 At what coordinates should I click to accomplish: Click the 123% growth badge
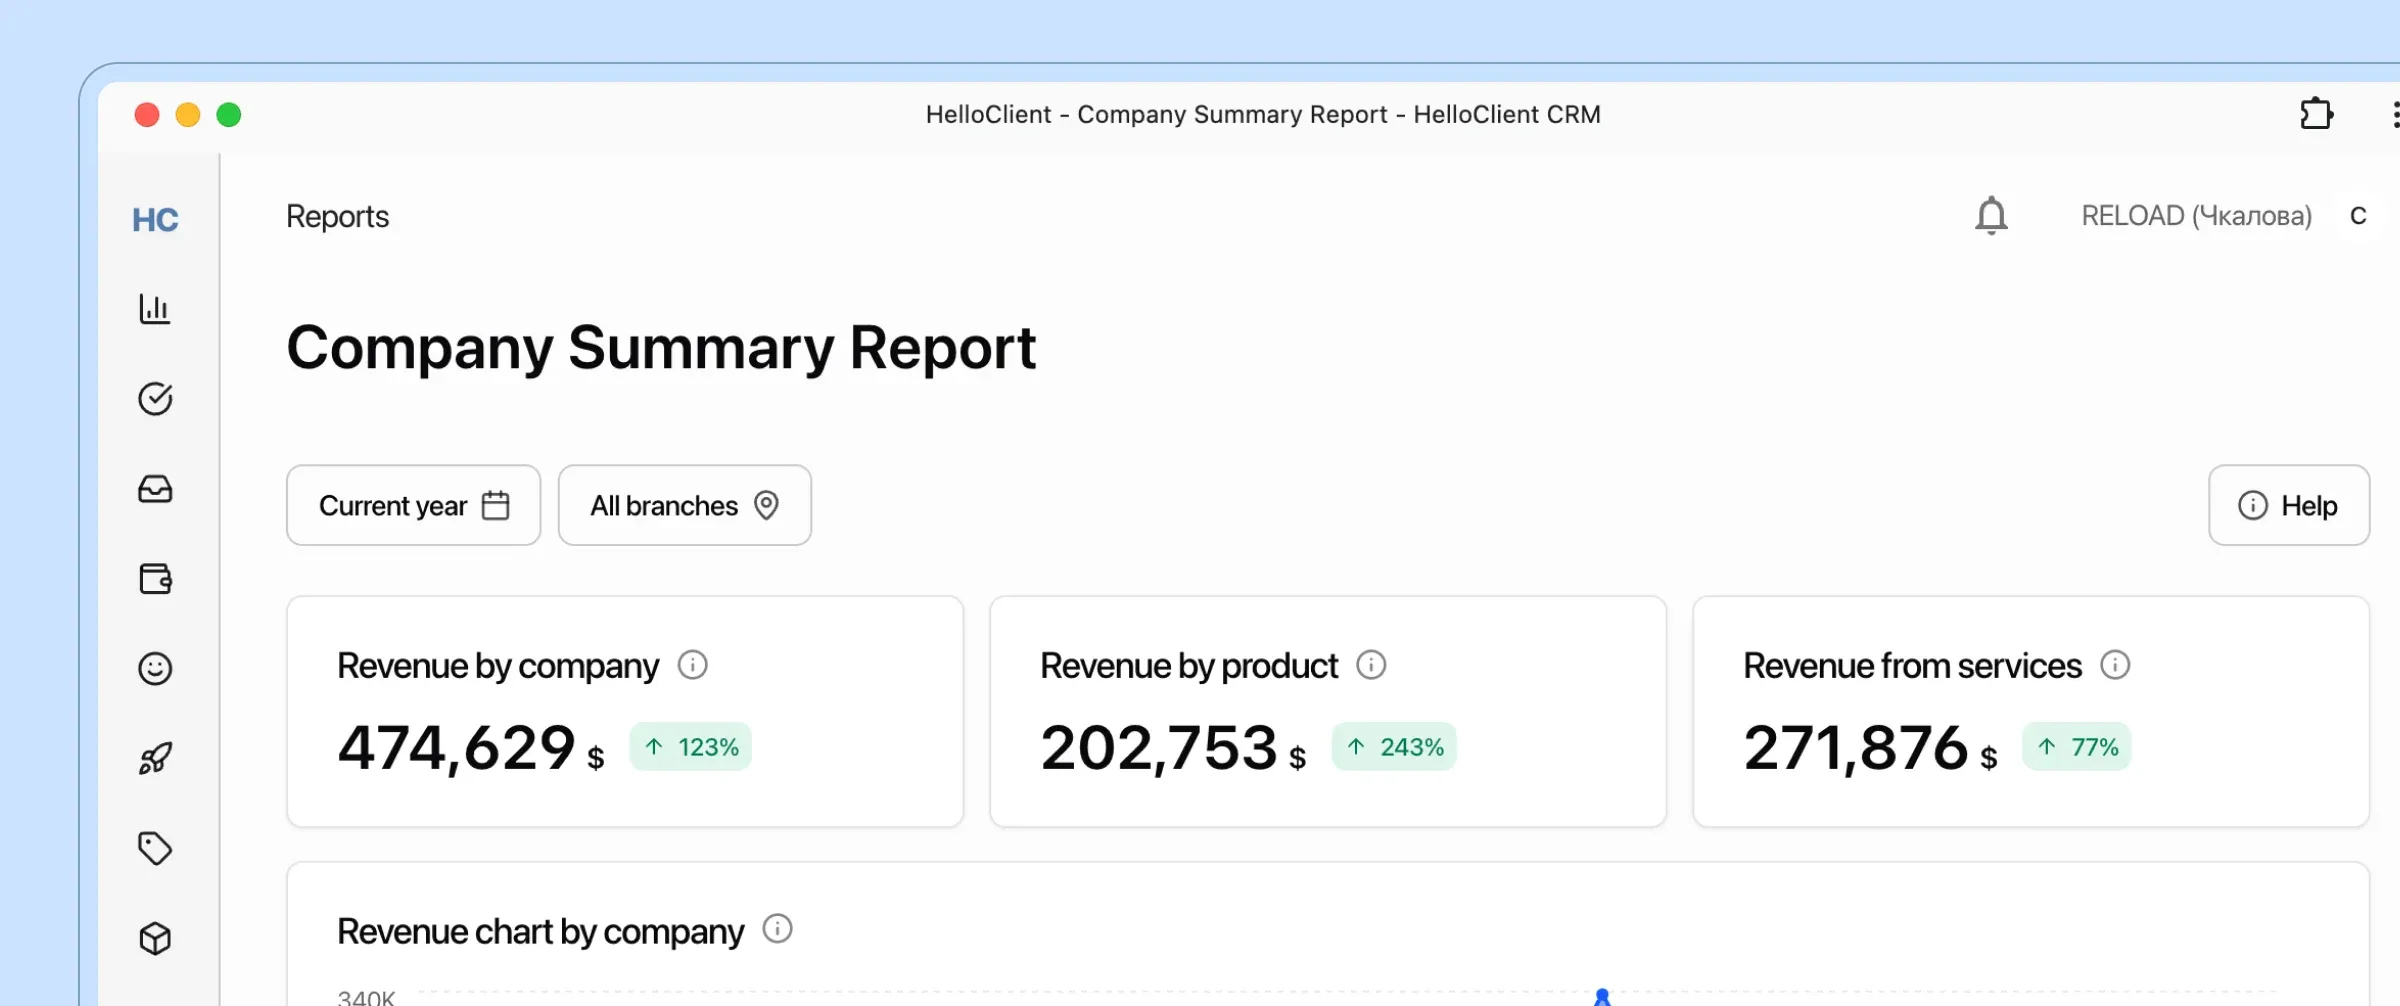690,746
